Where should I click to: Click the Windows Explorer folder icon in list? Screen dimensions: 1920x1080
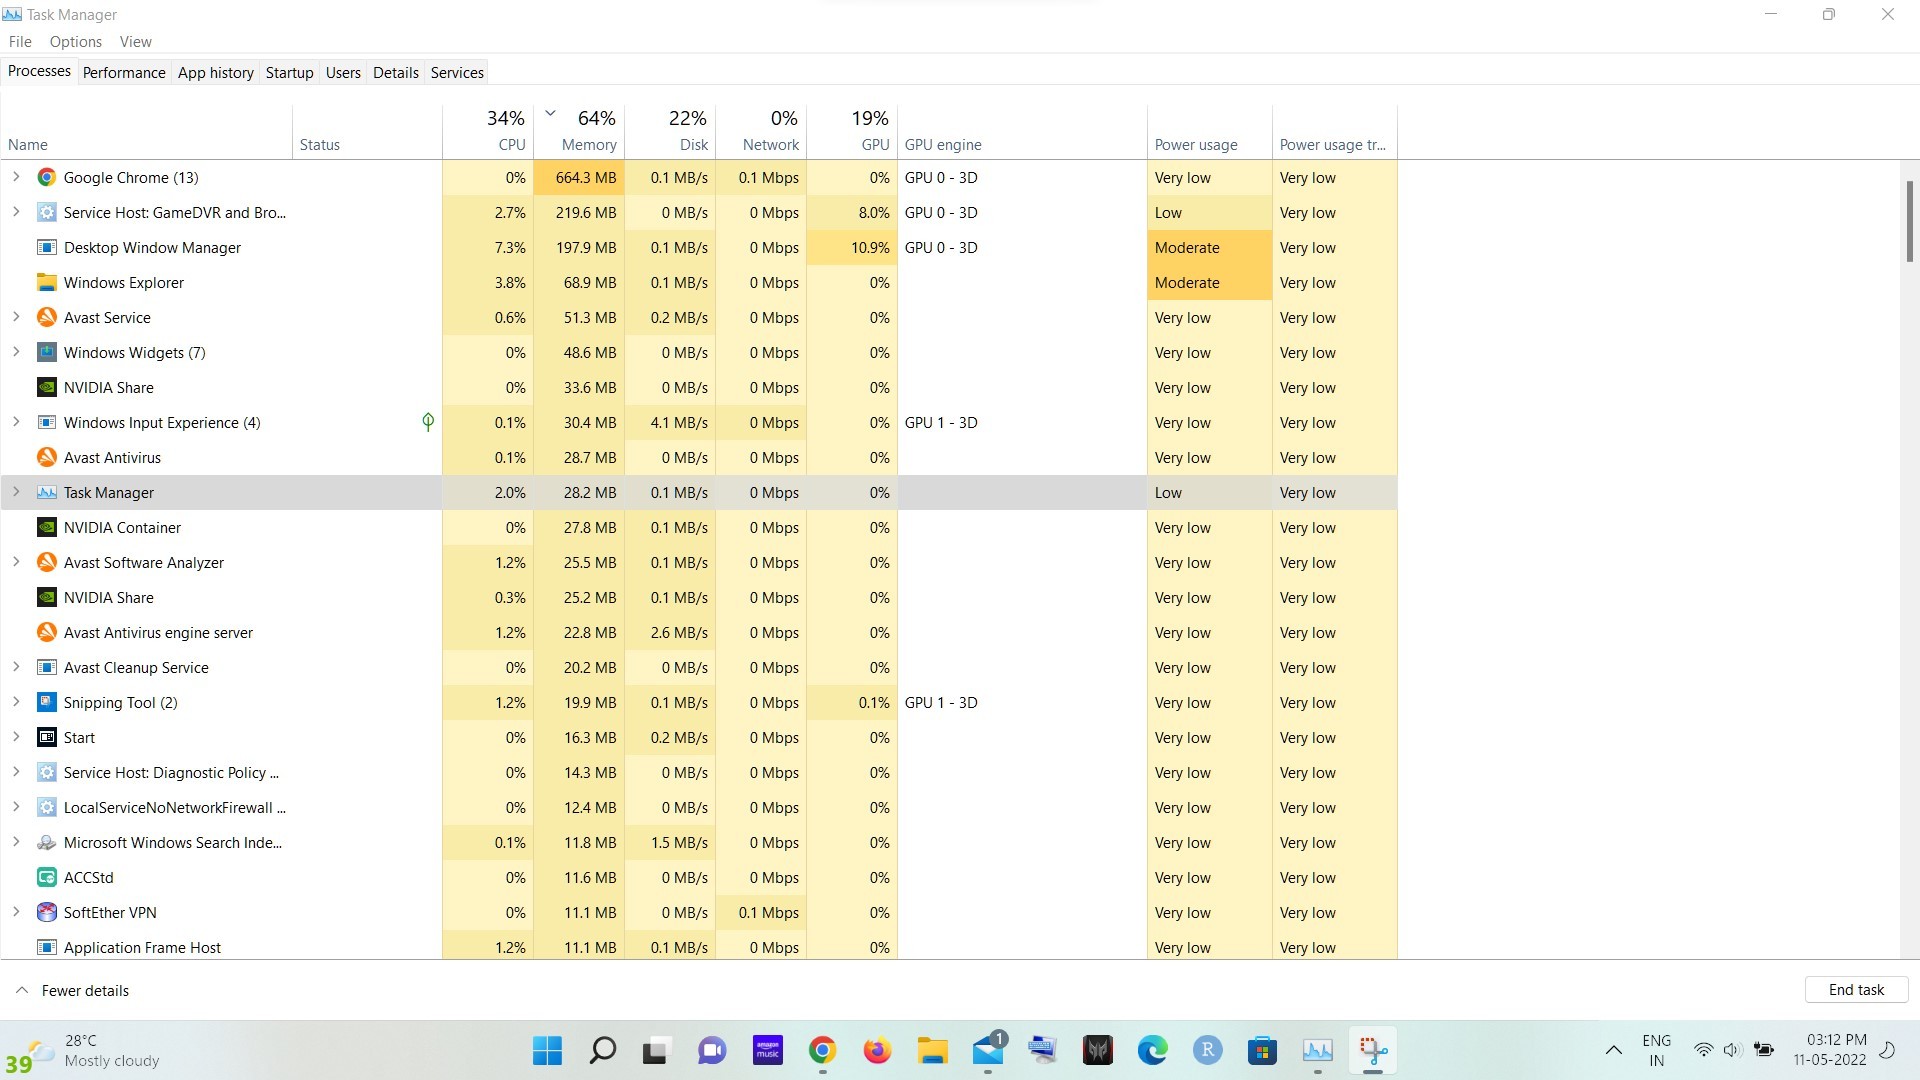coord(46,283)
